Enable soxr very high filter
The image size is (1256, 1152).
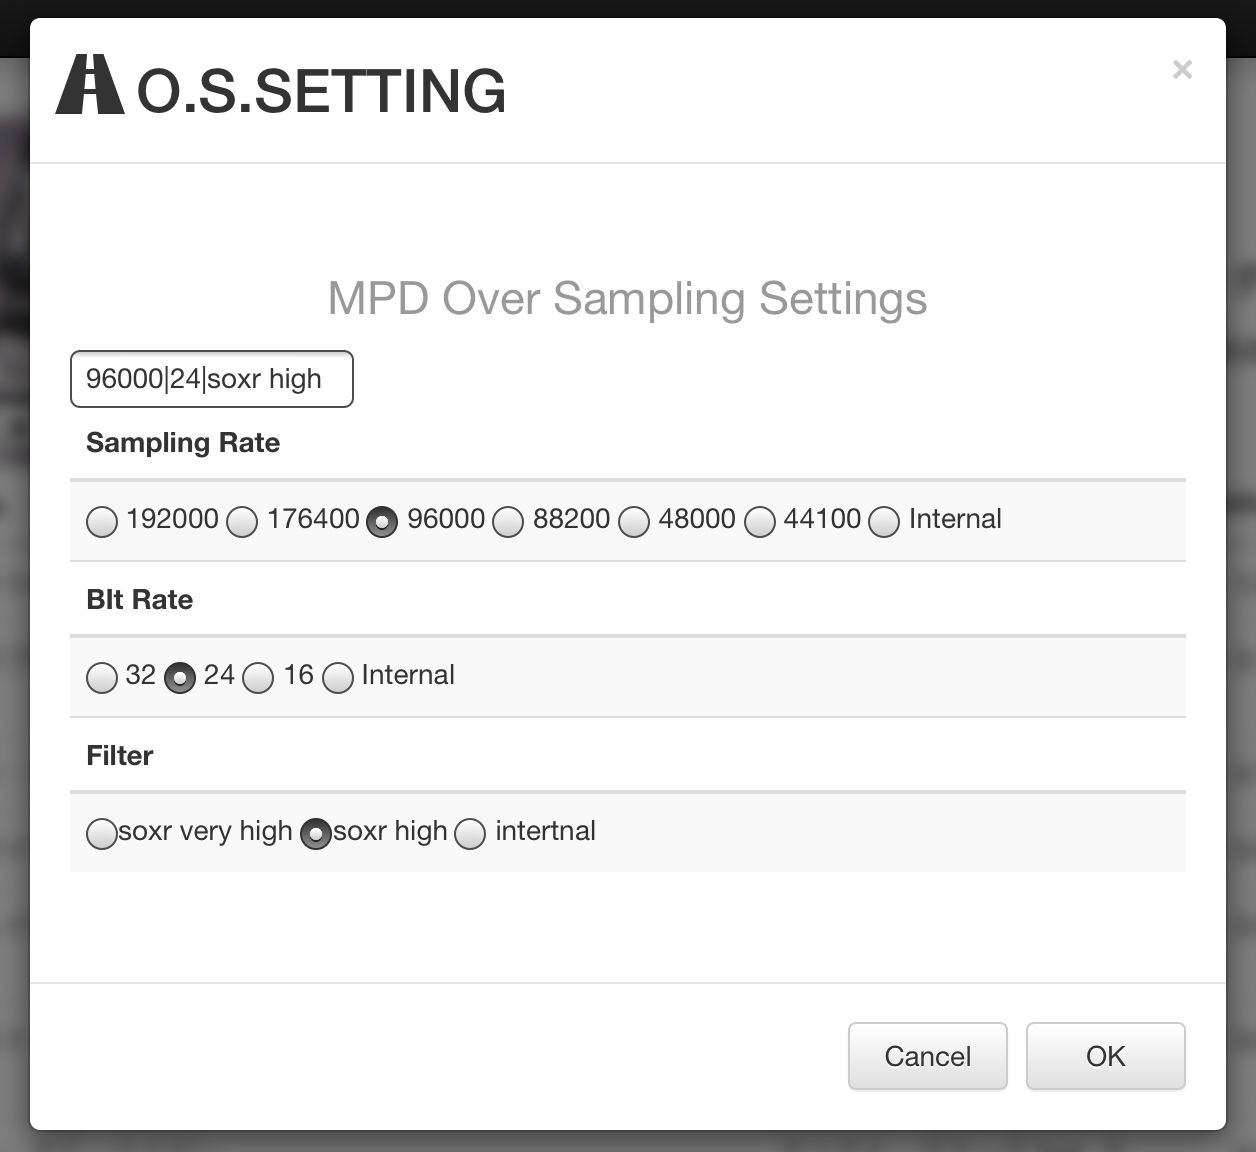tap(102, 834)
